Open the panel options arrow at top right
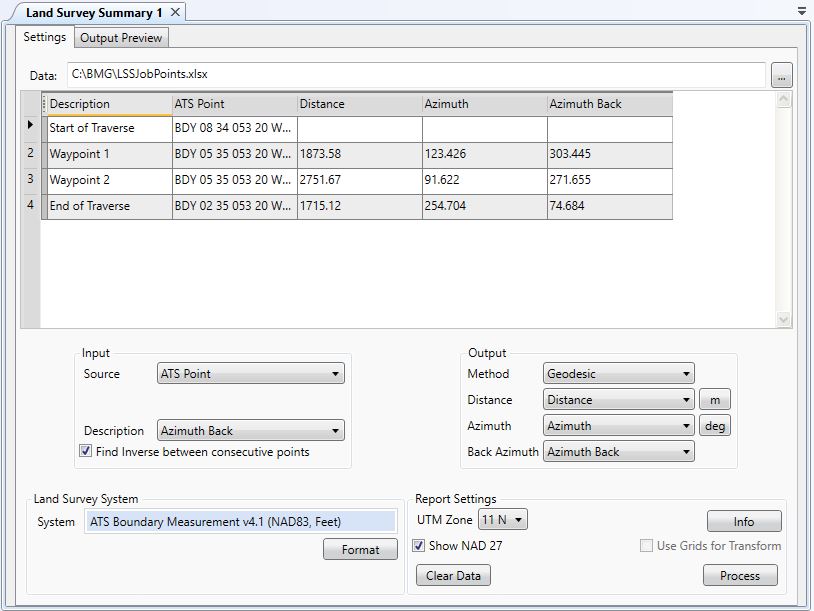This screenshot has height=611, width=814. pyautogui.click(x=802, y=12)
